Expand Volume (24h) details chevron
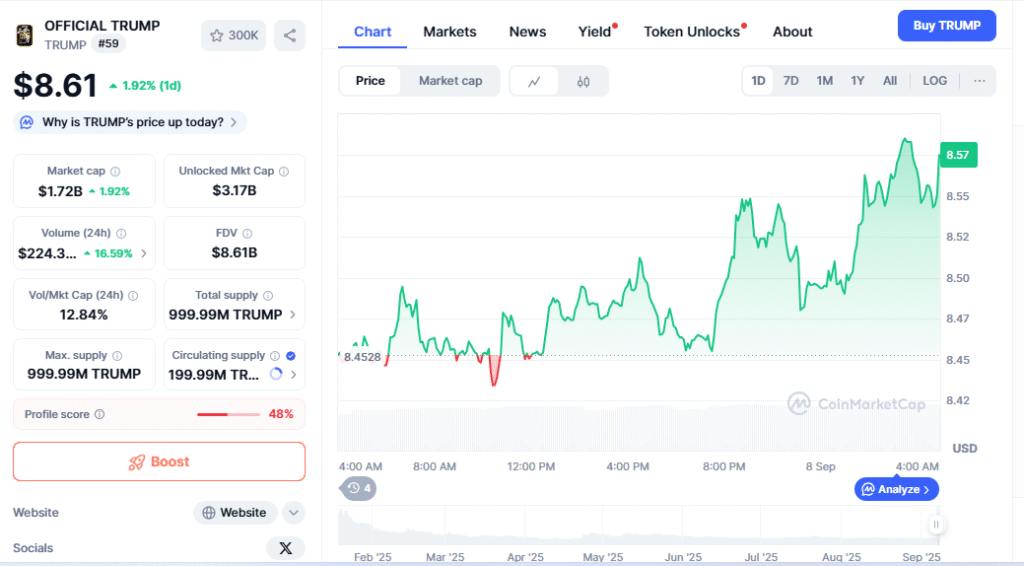 click(x=144, y=253)
